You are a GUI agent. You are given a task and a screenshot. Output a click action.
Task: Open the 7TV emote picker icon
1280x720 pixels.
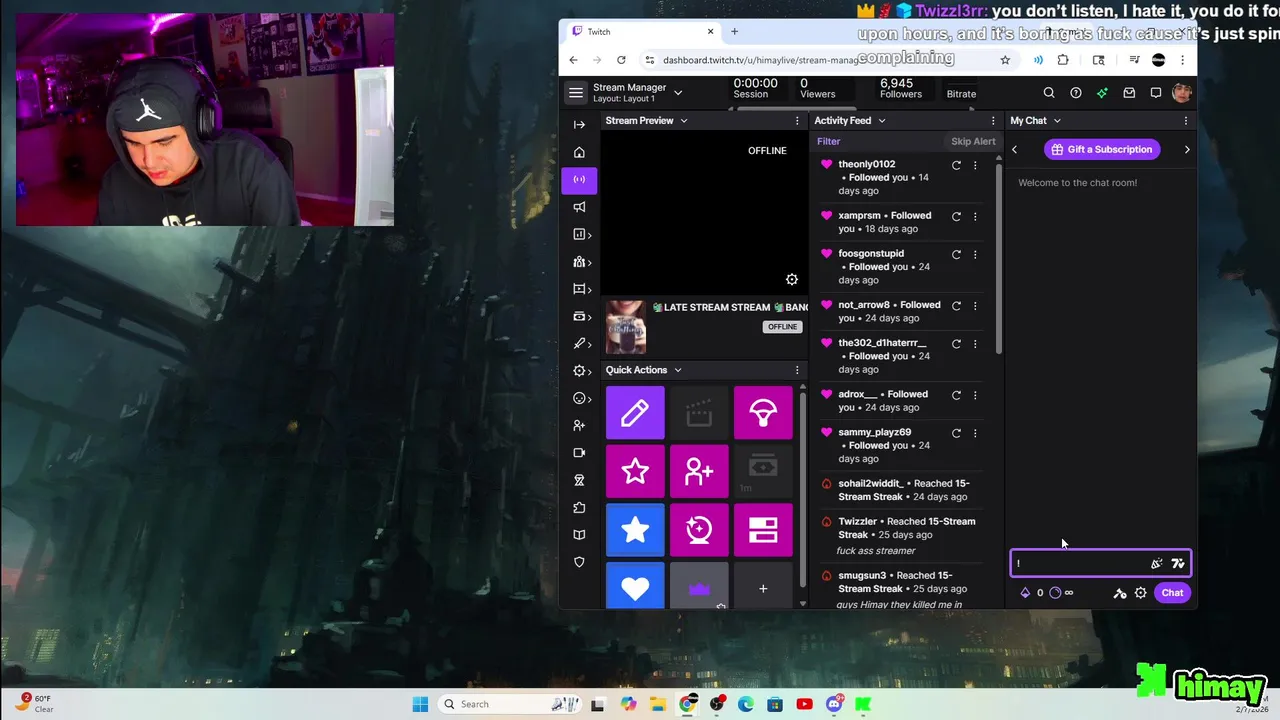(1178, 564)
